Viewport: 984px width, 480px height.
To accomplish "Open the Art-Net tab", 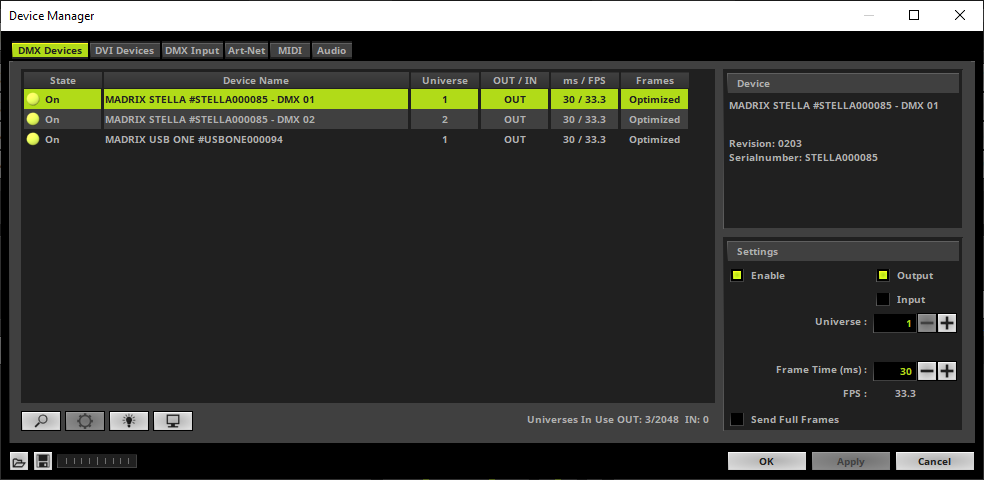I will point(247,51).
